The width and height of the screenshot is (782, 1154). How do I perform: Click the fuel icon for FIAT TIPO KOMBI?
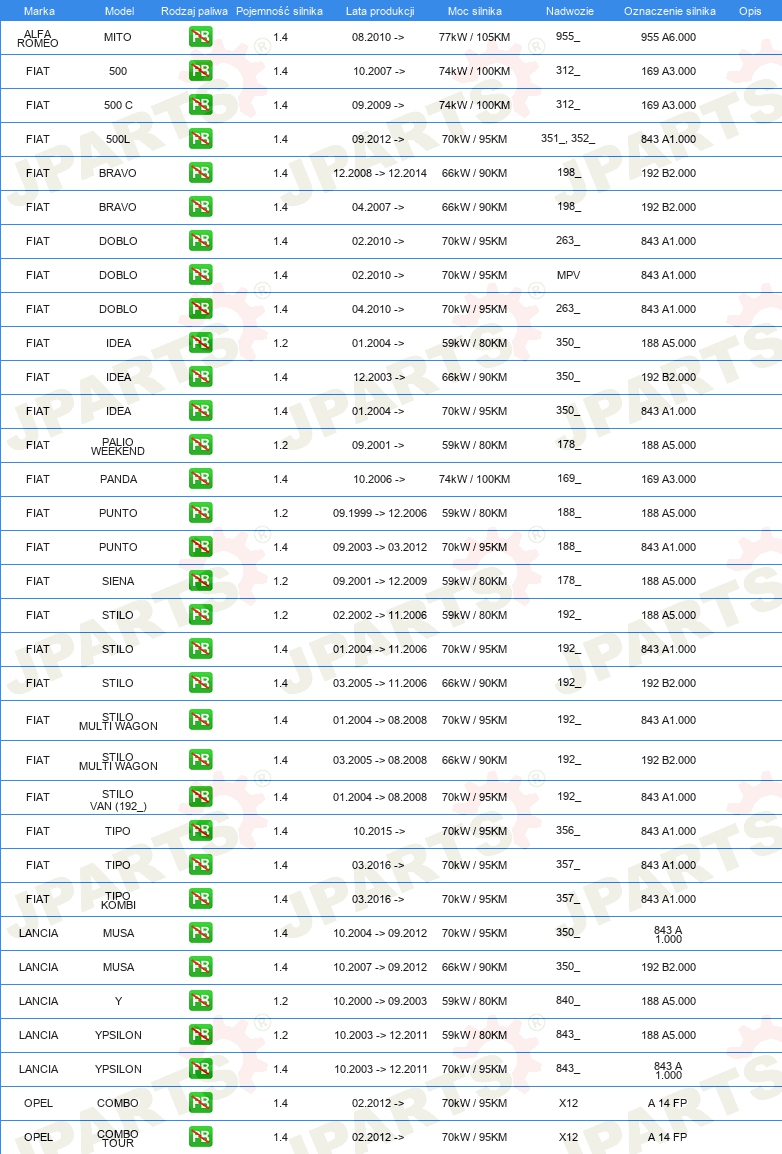tap(200, 899)
